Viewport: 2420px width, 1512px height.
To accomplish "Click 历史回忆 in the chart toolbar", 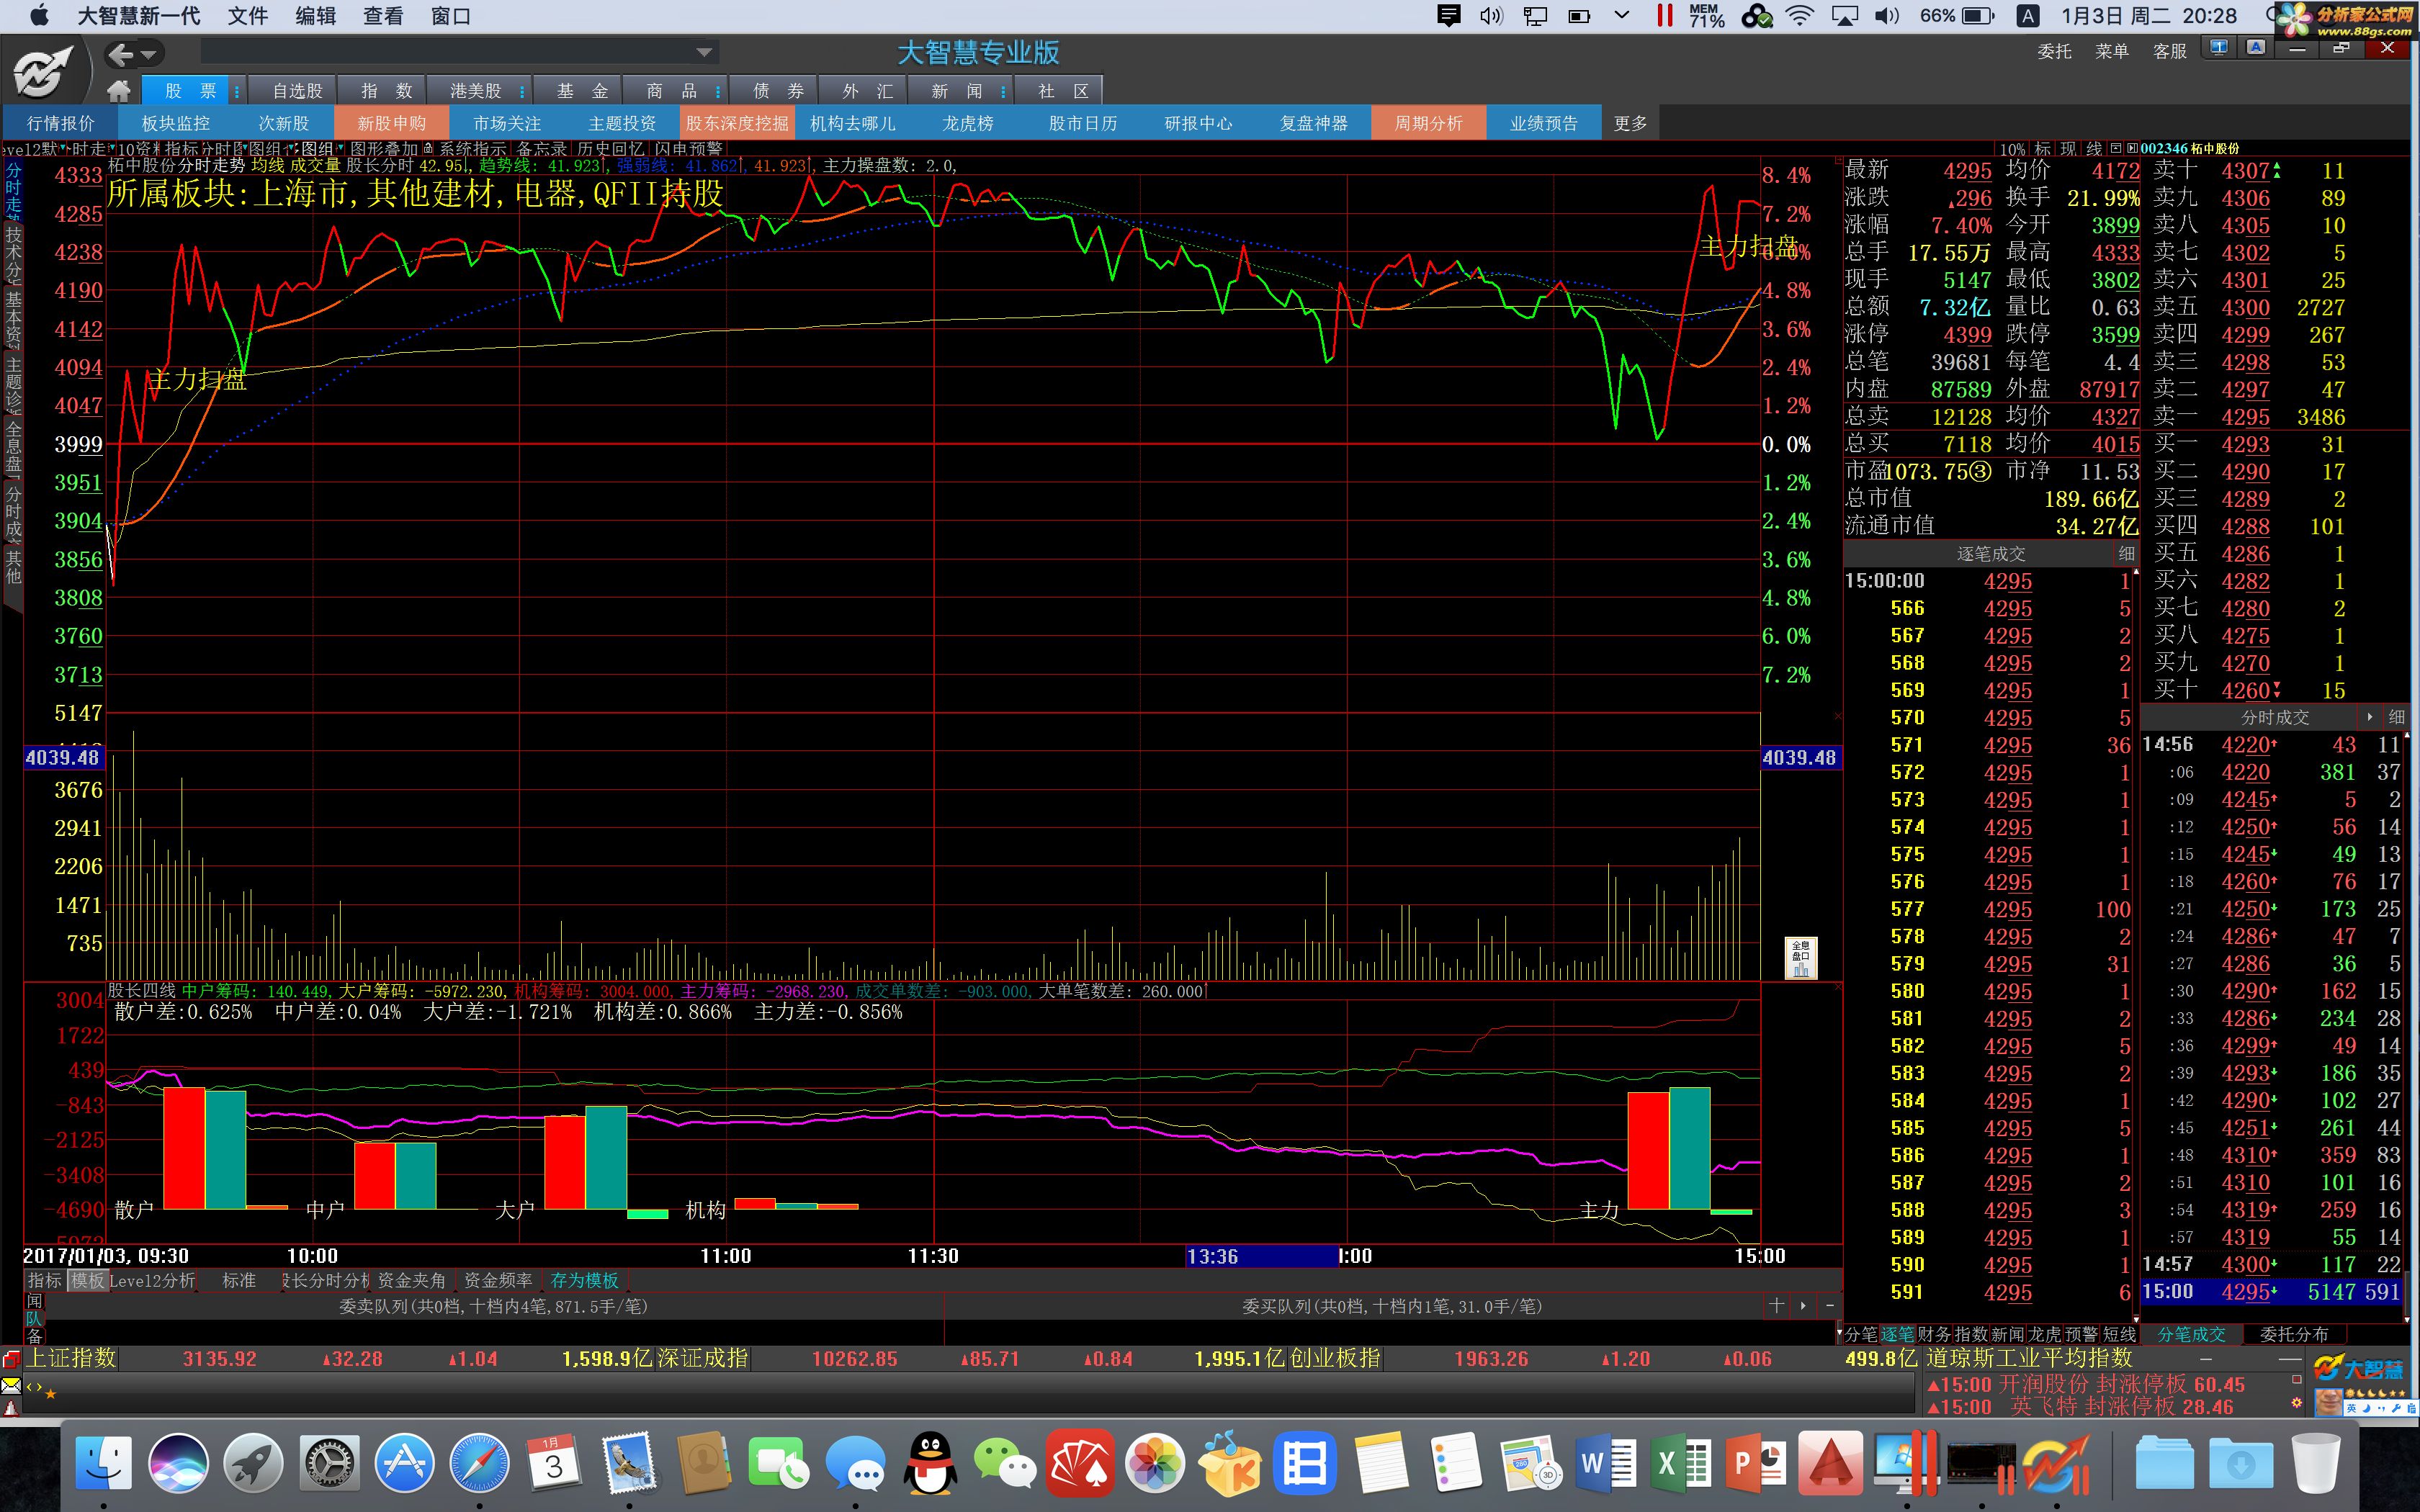I will (610, 149).
